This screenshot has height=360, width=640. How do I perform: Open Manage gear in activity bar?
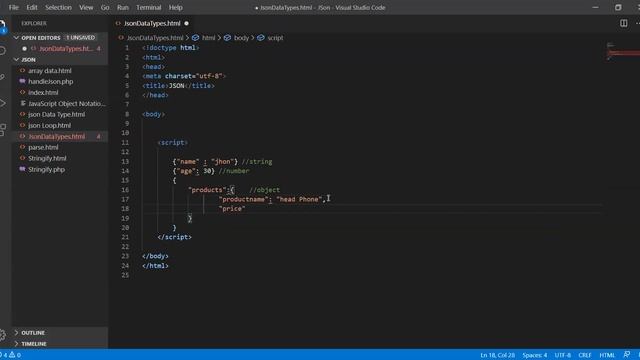pos(2,335)
